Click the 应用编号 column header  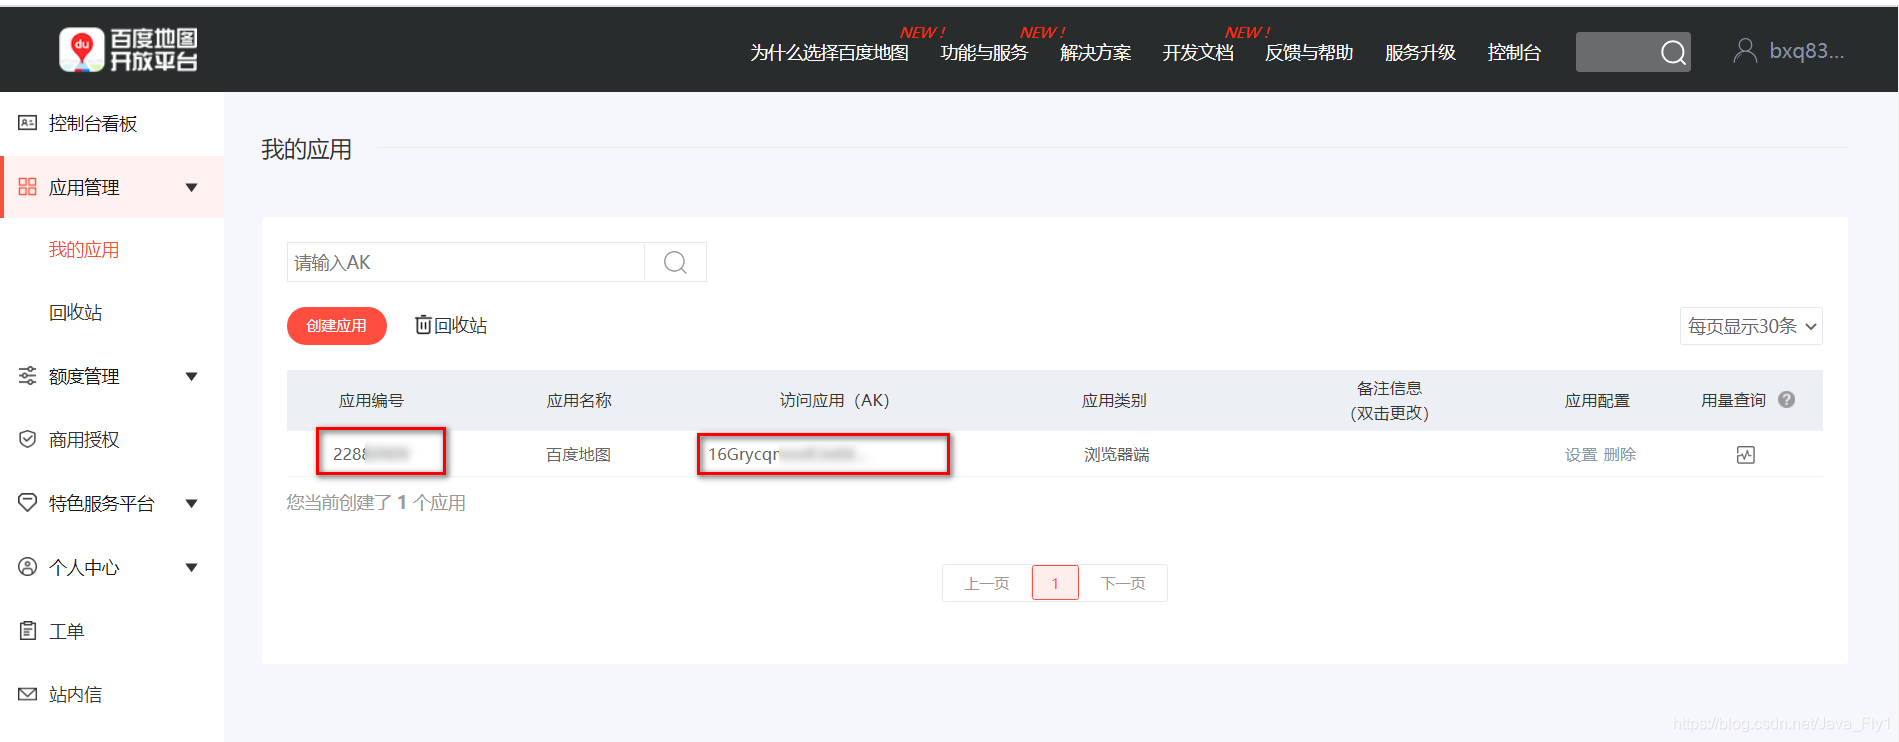(x=371, y=400)
